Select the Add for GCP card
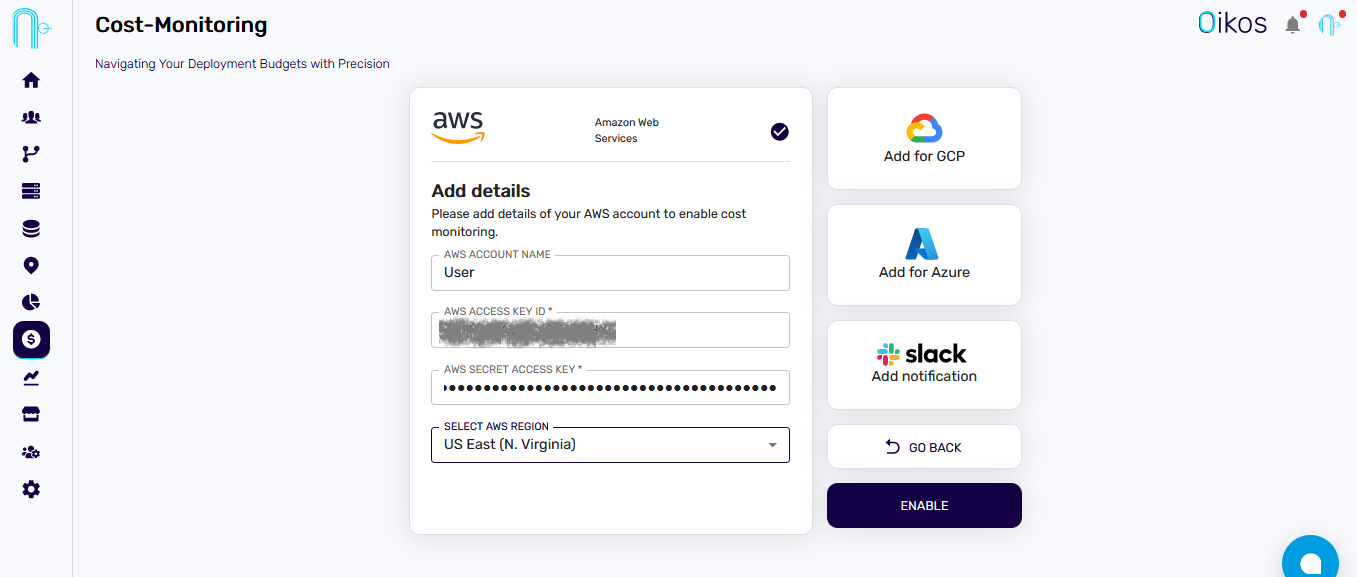 [x=923, y=138]
